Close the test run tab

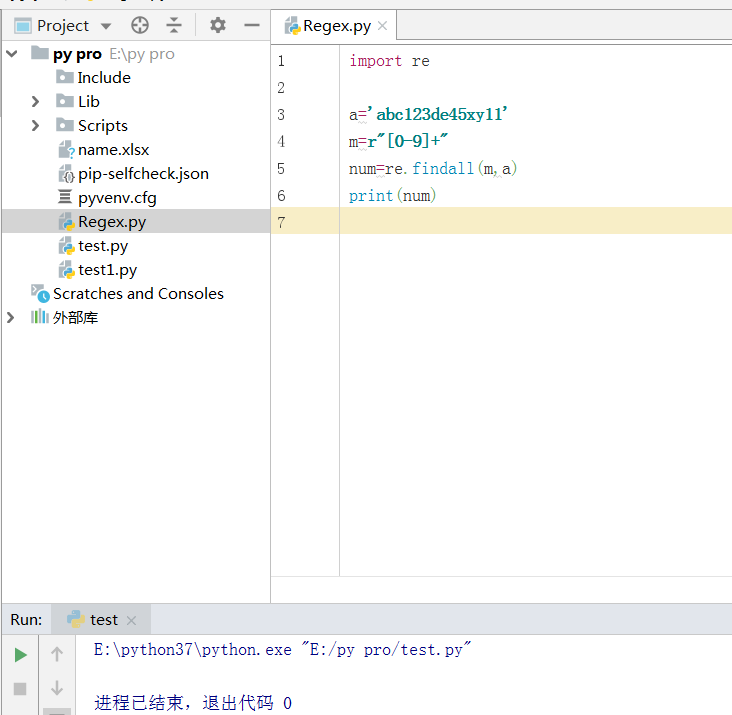pyautogui.click(x=131, y=620)
